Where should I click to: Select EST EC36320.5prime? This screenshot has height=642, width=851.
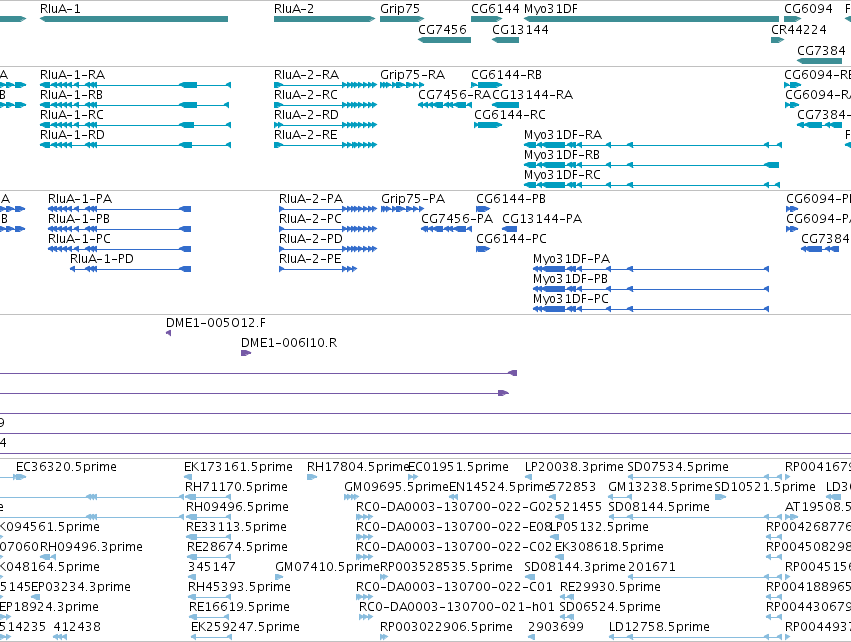pyautogui.click(x=66, y=467)
